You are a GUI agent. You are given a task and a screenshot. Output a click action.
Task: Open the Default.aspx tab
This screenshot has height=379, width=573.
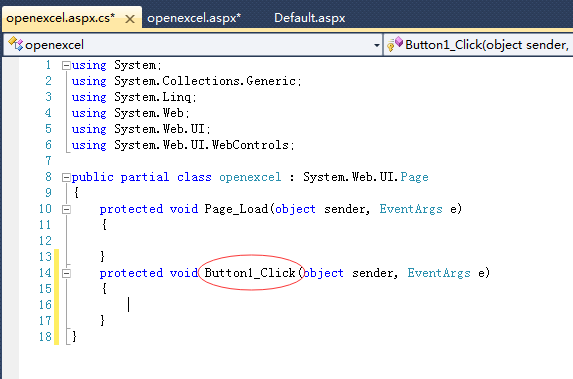[x=310, y=18]
